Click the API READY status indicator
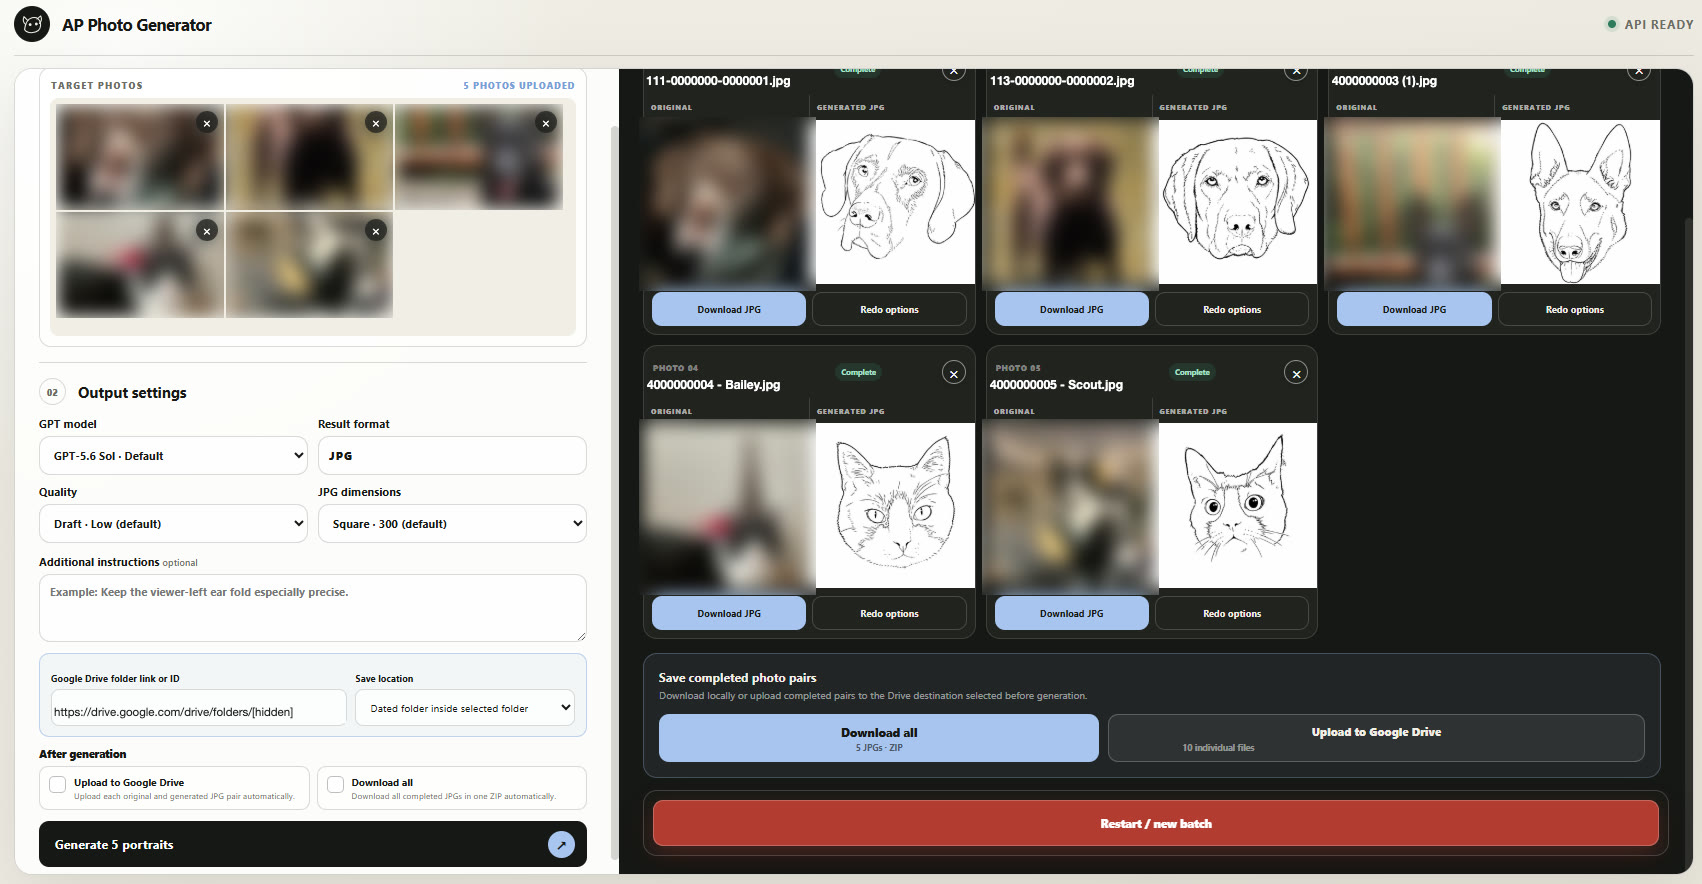1702x884 pixels. [1649, 24]
